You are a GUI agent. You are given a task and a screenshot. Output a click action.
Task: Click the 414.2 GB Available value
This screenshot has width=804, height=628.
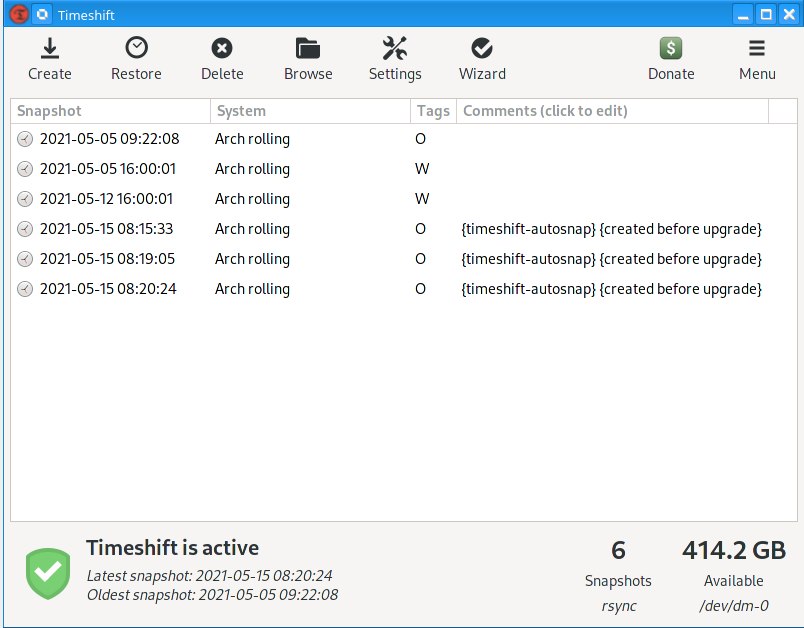(x=734, y=551)
